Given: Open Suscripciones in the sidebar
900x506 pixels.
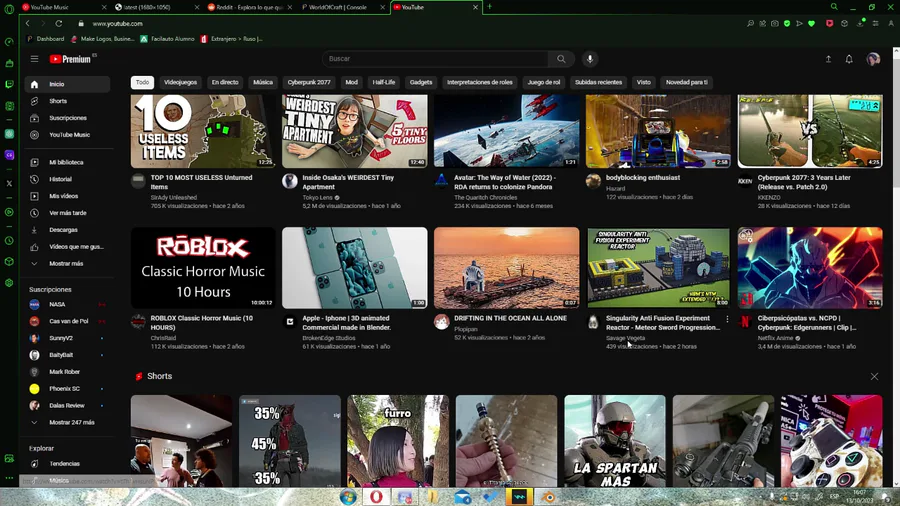Looking at the screenshot, I should coord(67,118).
